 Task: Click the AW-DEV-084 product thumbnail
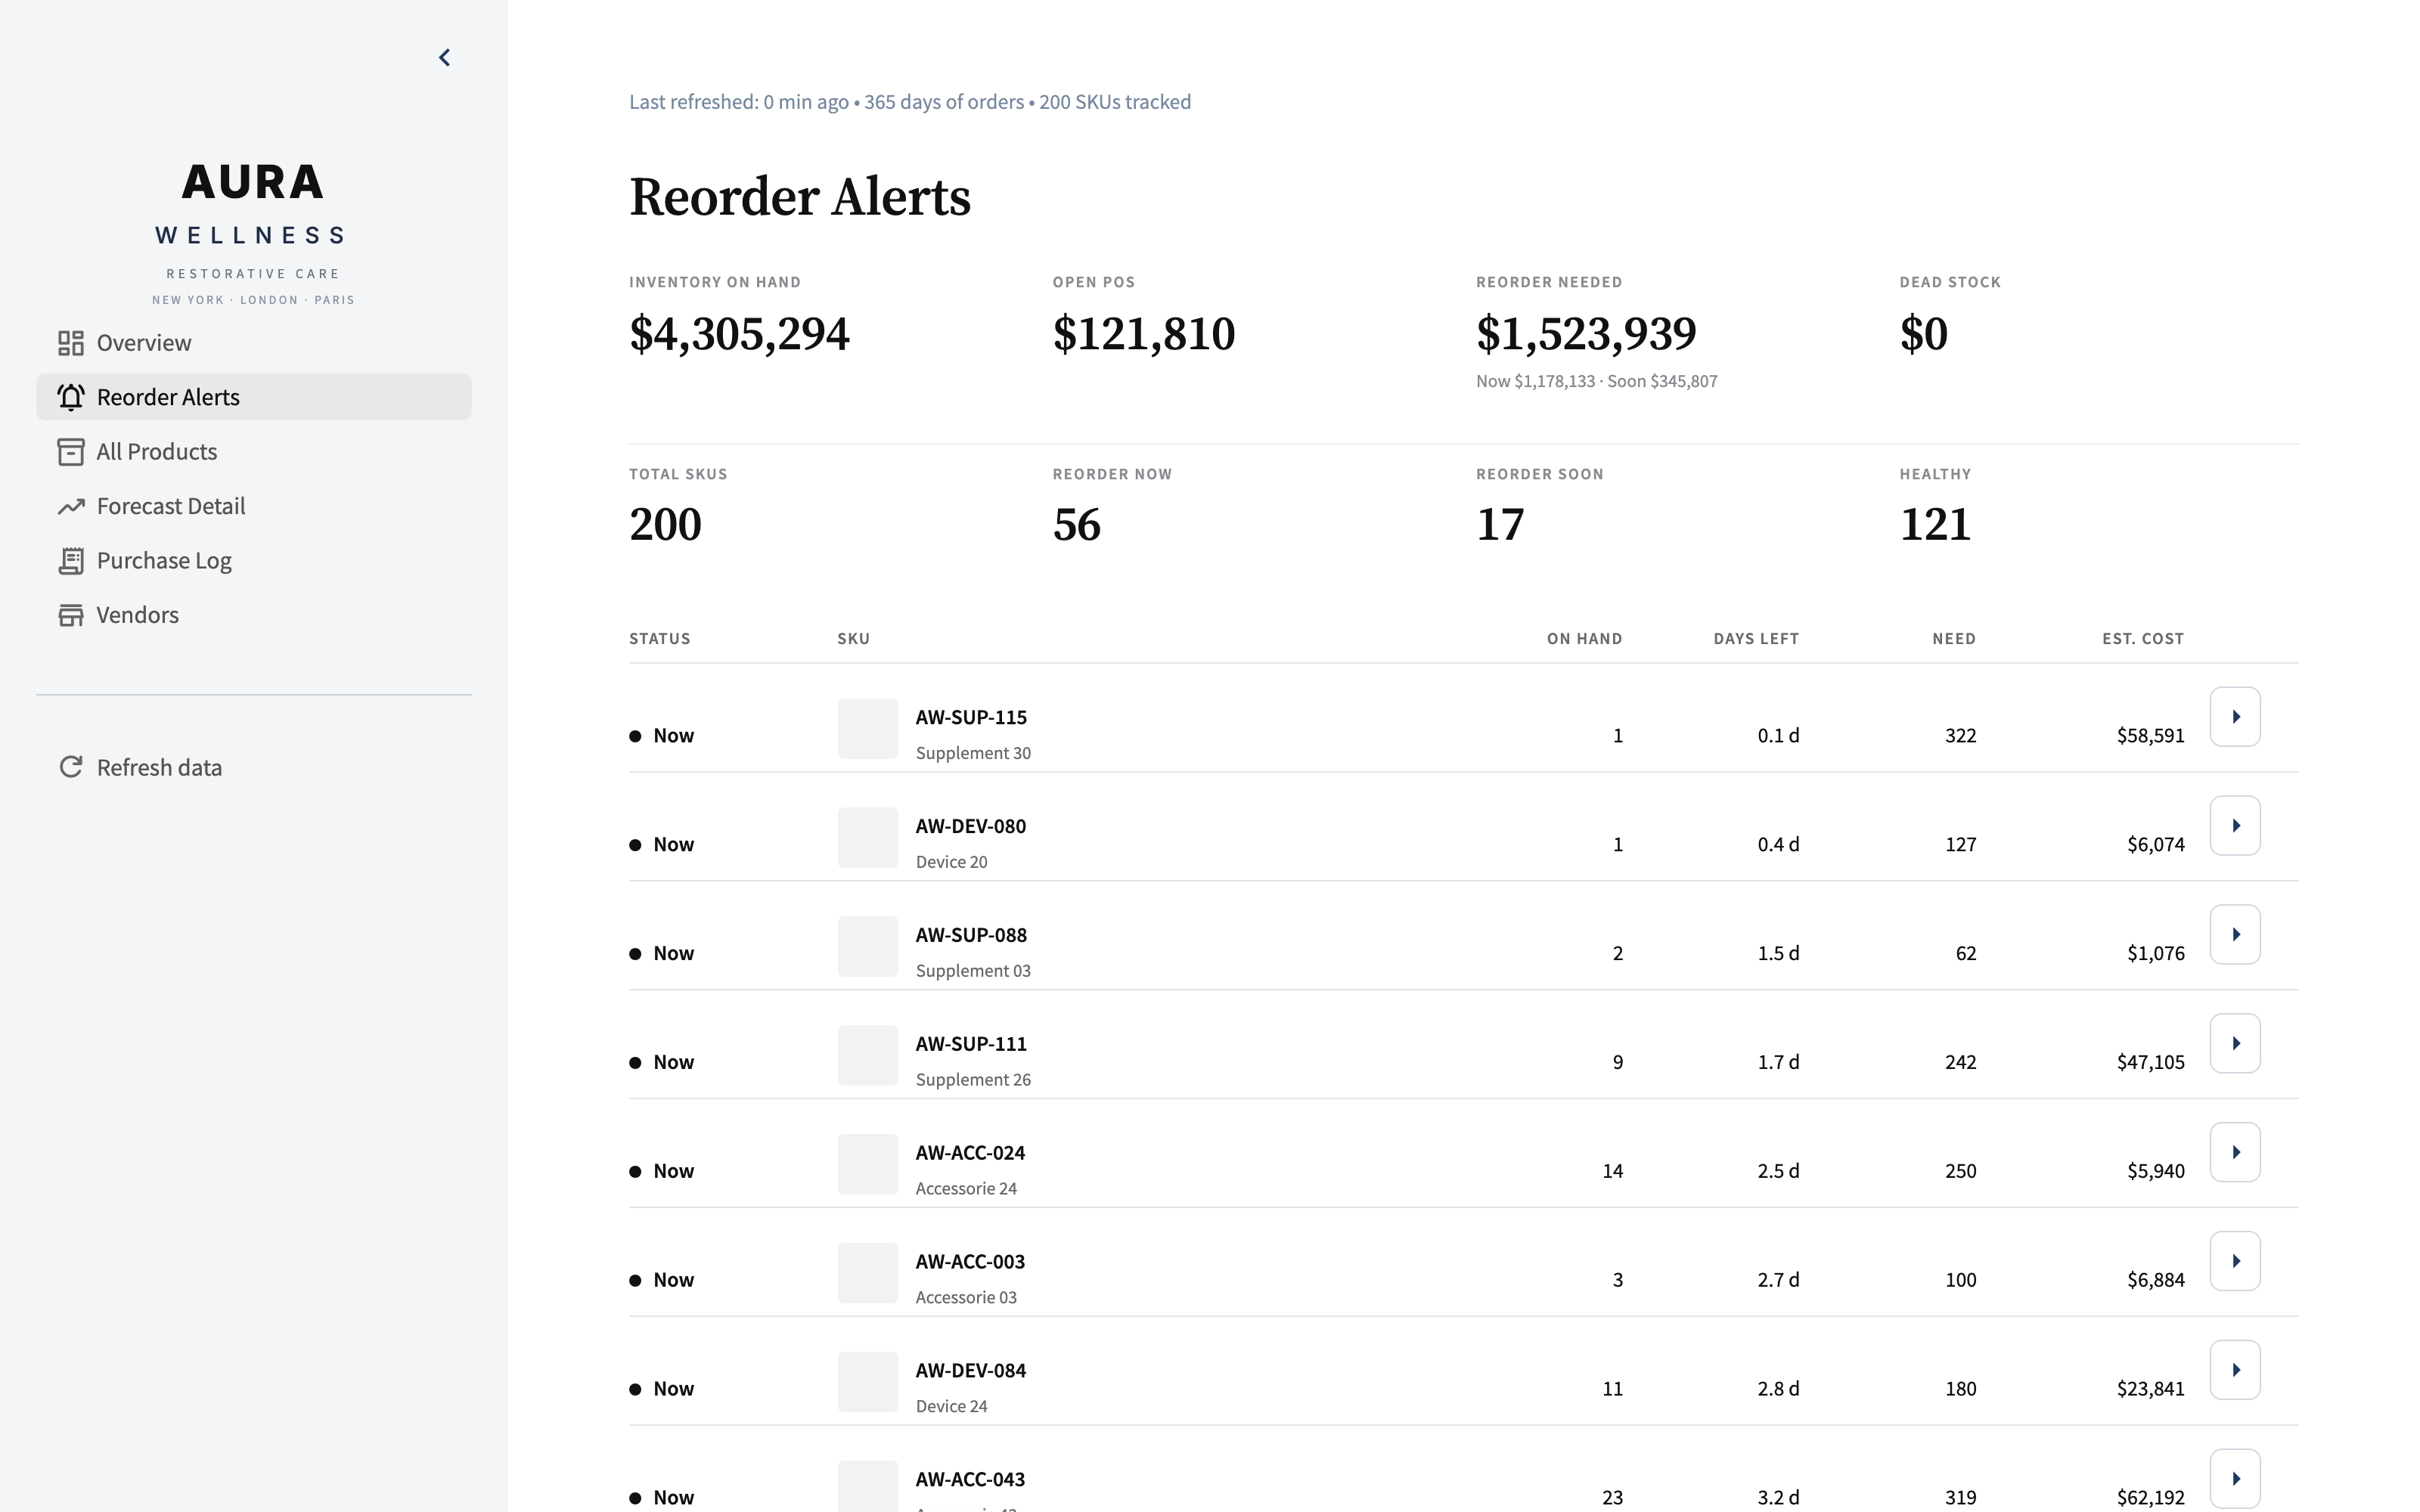coord(868,1382)
